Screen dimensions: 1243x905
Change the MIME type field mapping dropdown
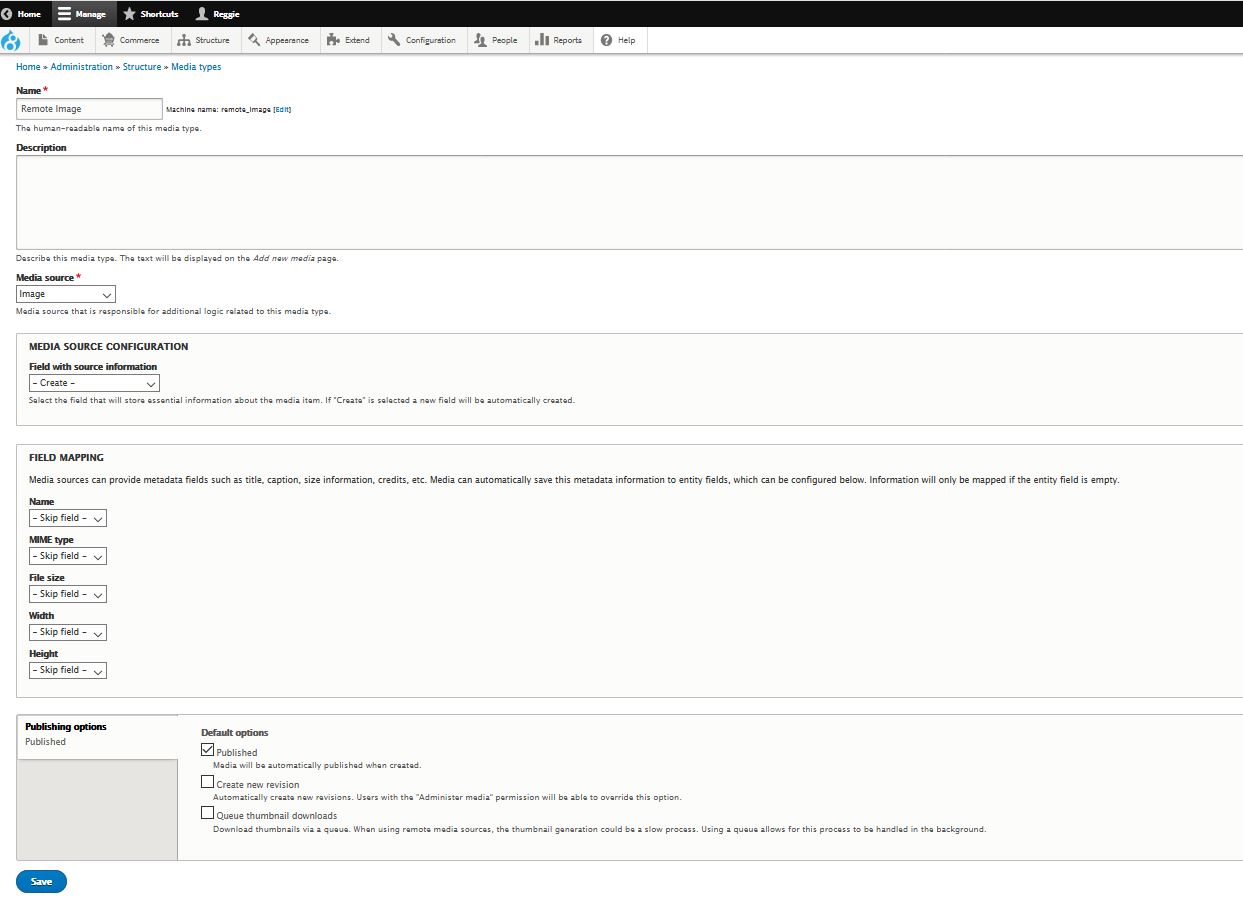point(67,555)
